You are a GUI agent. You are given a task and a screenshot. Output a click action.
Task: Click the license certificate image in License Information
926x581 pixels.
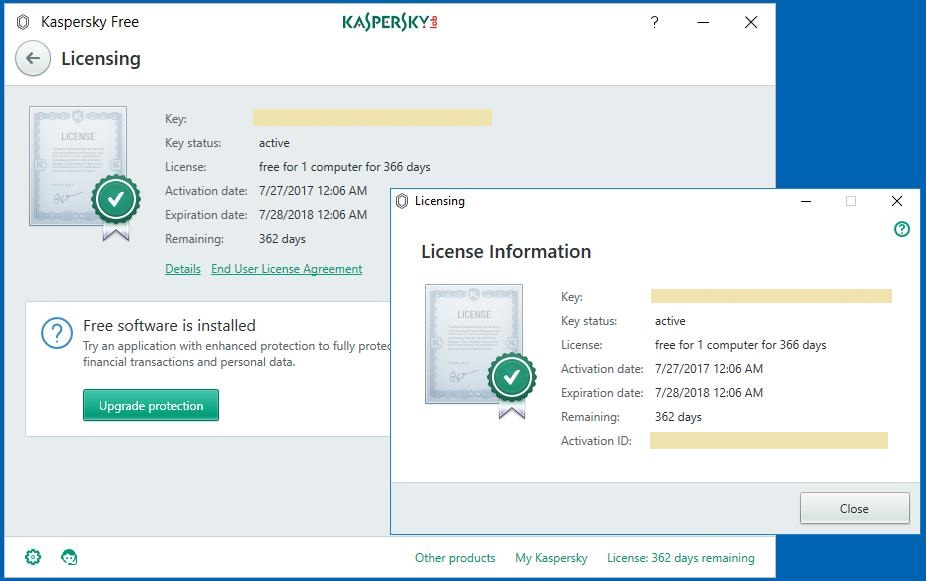pyautogui.click(x=481, y=351)
